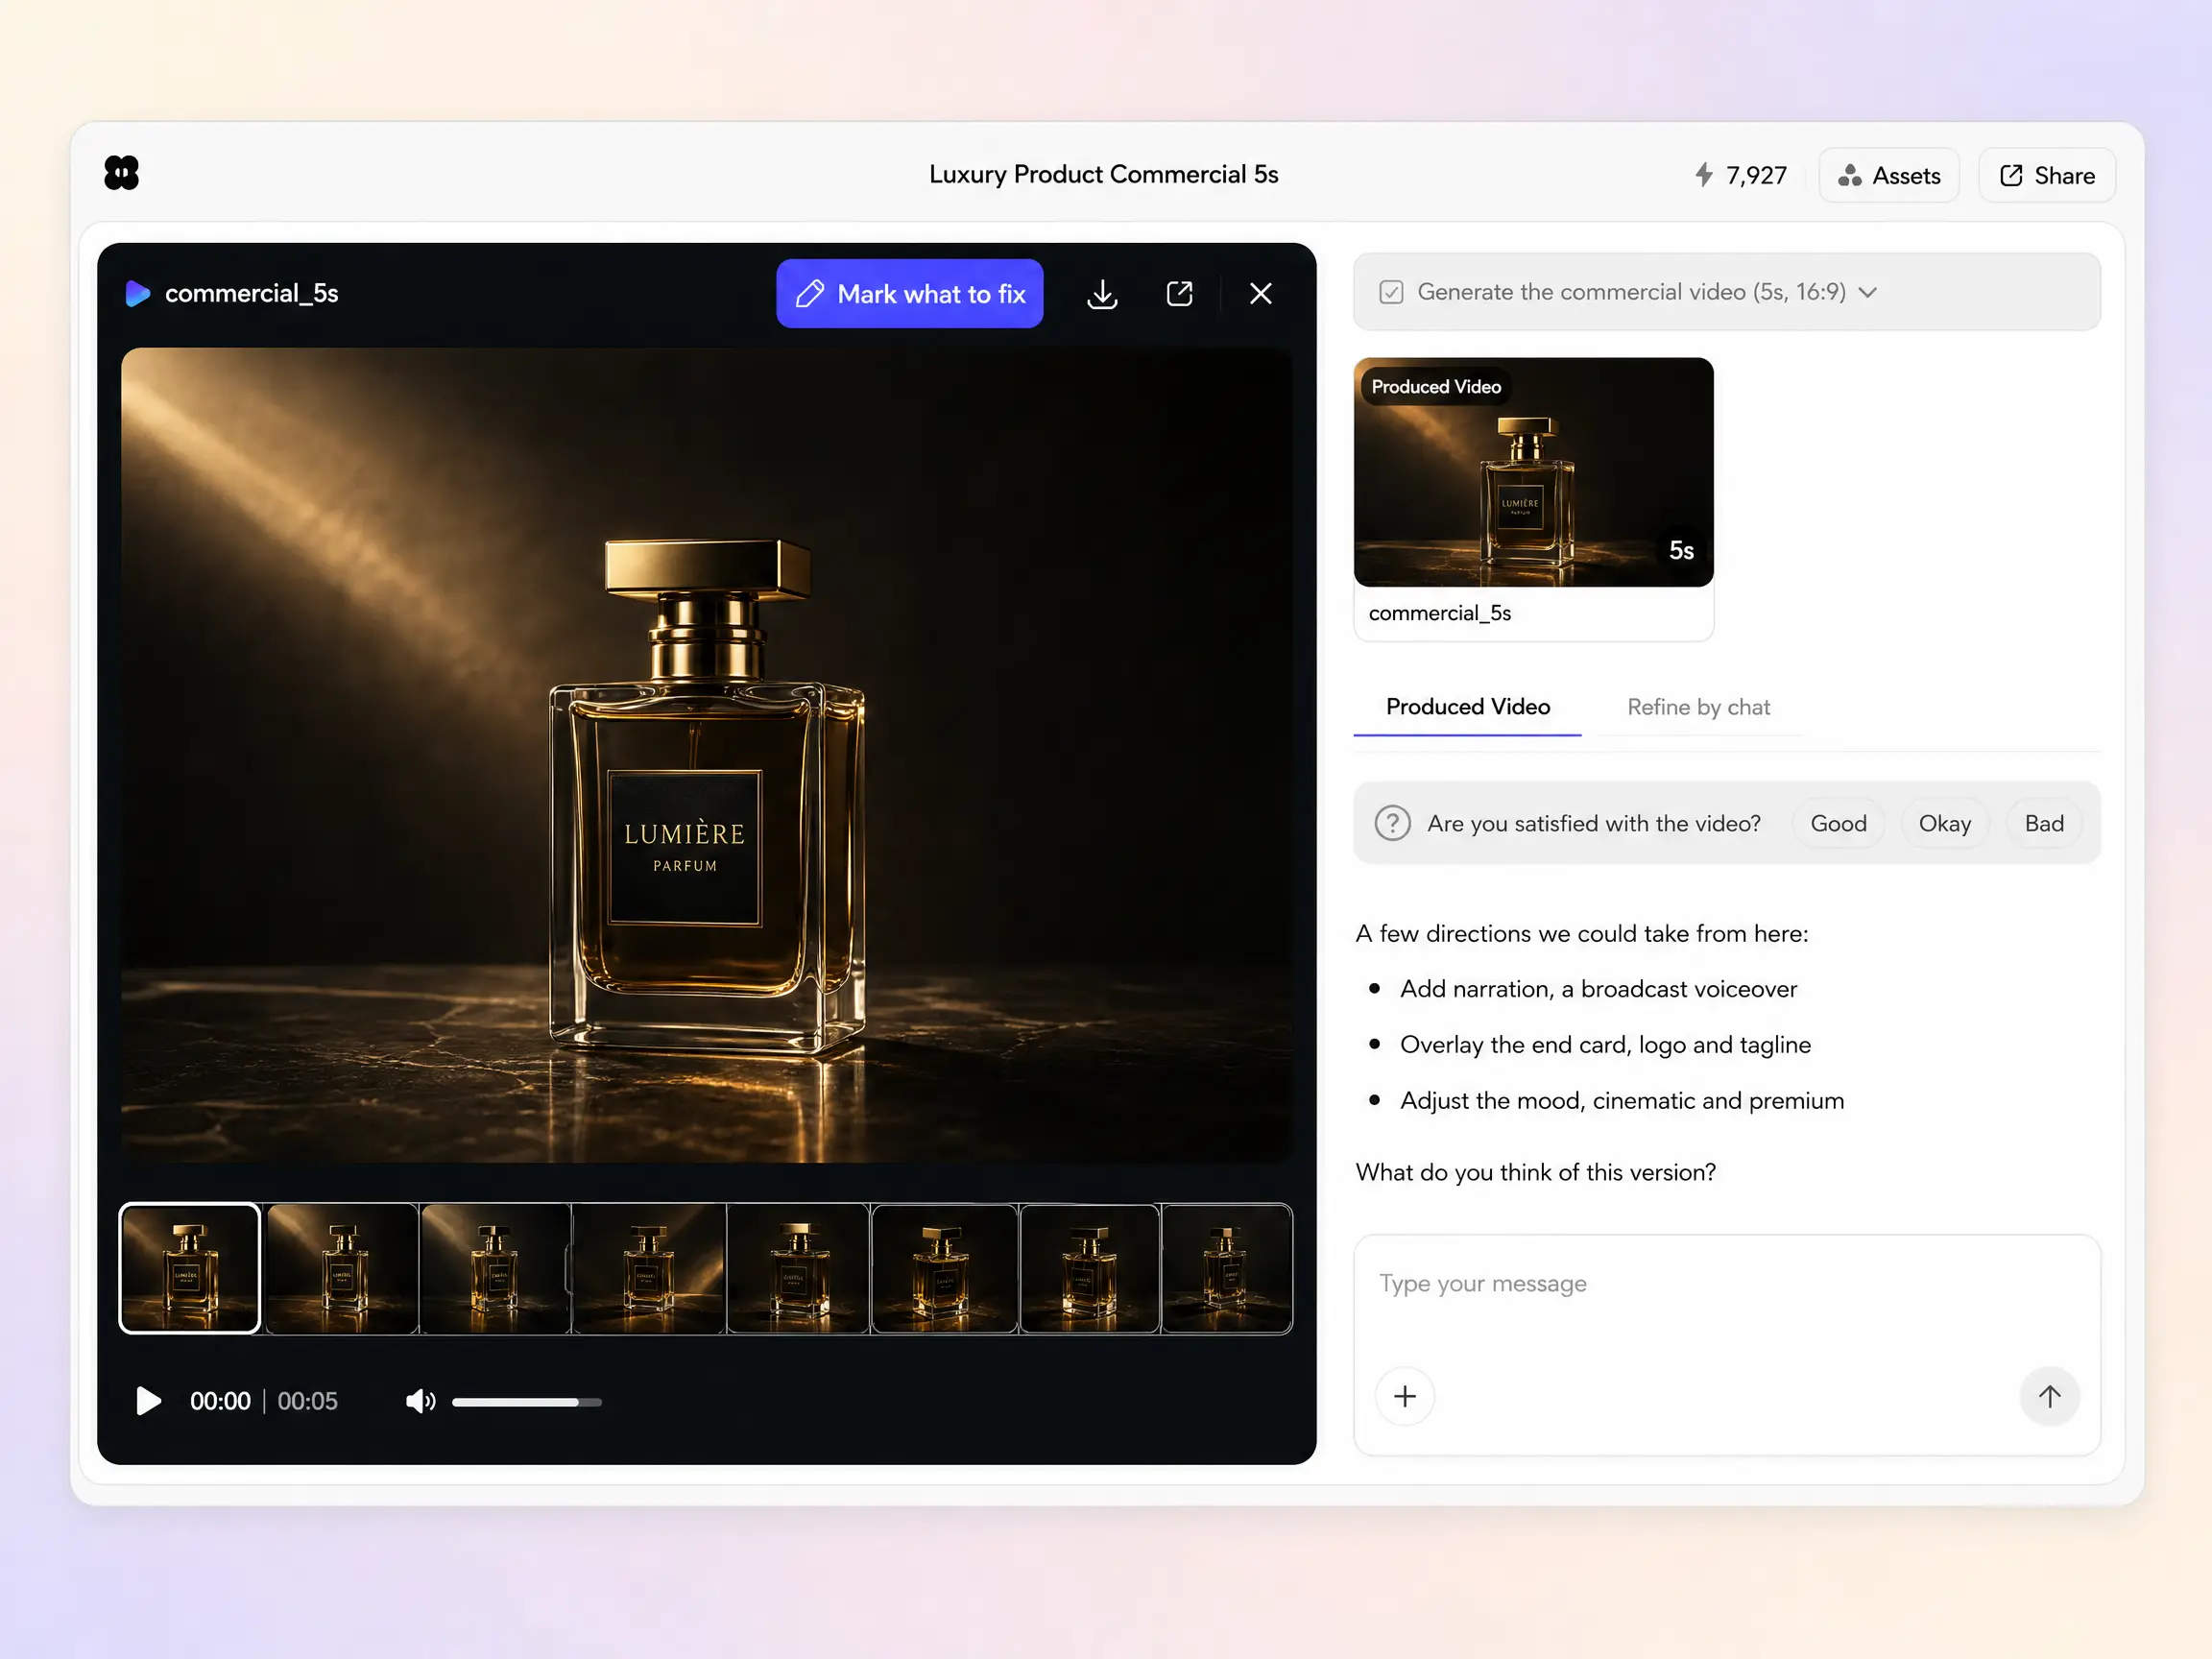
Task: Click the question mark help icon
Action: coord(1392,823)
